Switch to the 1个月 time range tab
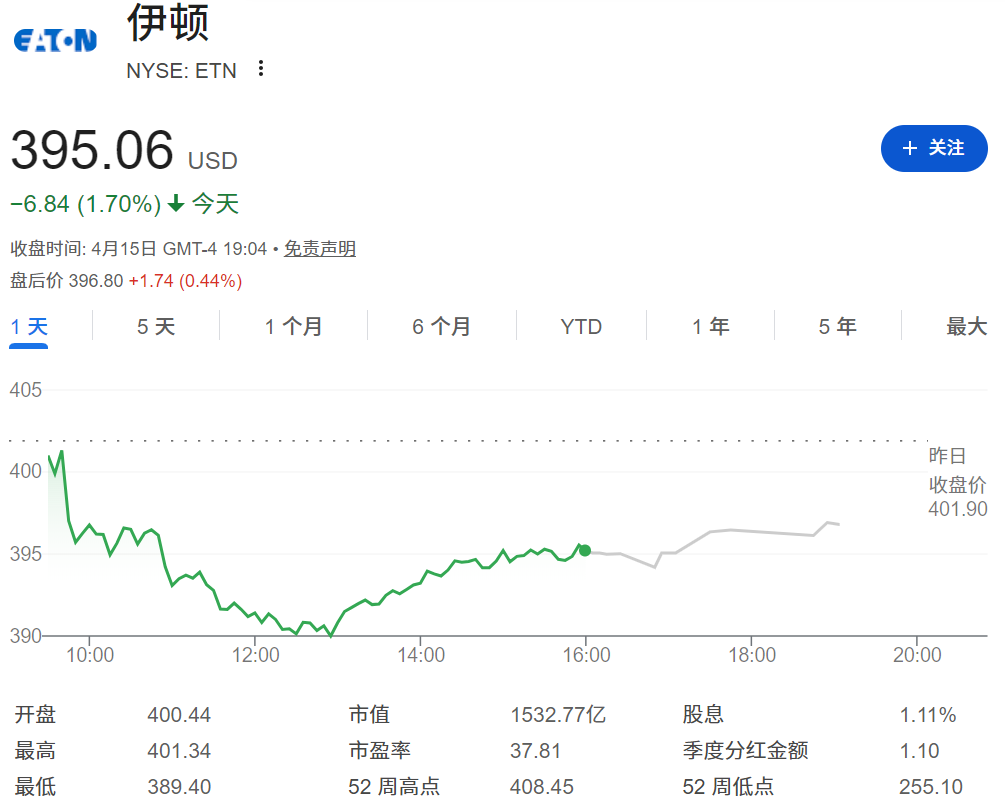The width and height of the screenshot is (1005, 800). pos(293,326)
